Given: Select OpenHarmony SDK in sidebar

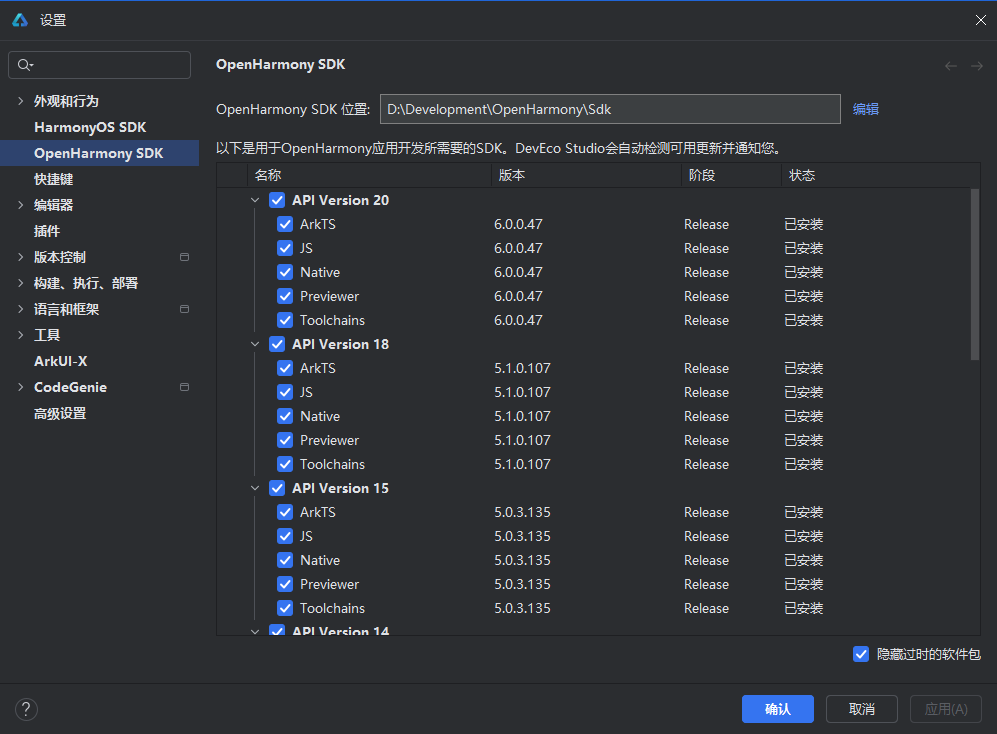Looking at the screenshot, I should pyautogui.click(x=99, y=153).
